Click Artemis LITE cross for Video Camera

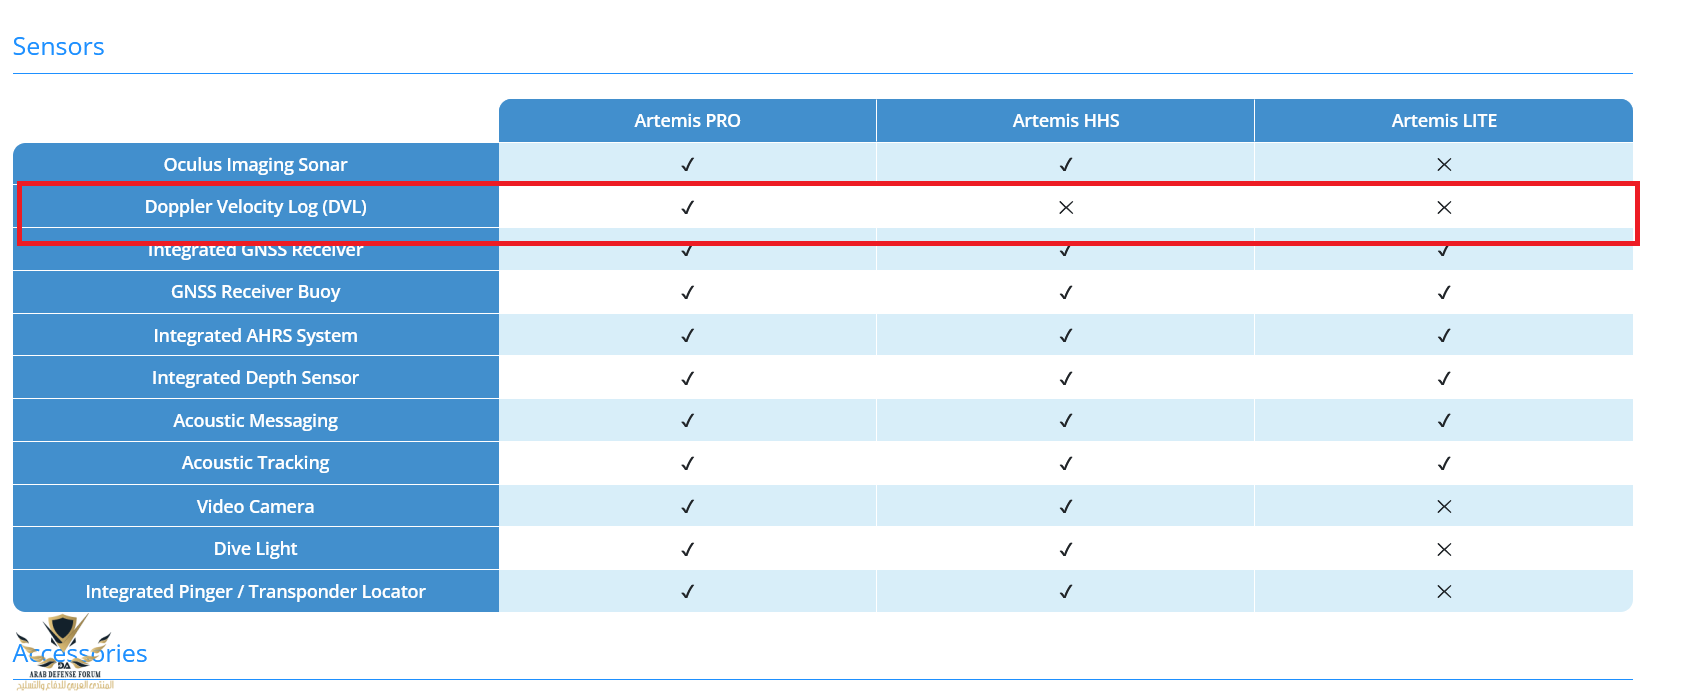(x=1444, y=507)
